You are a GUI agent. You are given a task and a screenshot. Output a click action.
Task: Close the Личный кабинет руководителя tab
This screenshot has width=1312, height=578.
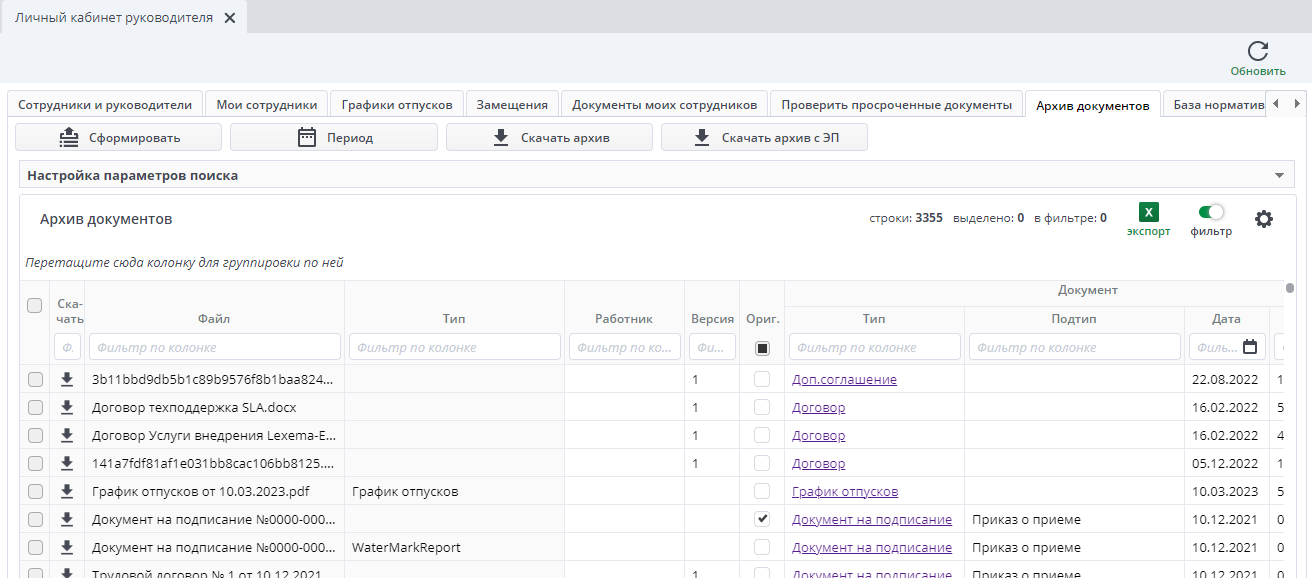click(229, 18)
